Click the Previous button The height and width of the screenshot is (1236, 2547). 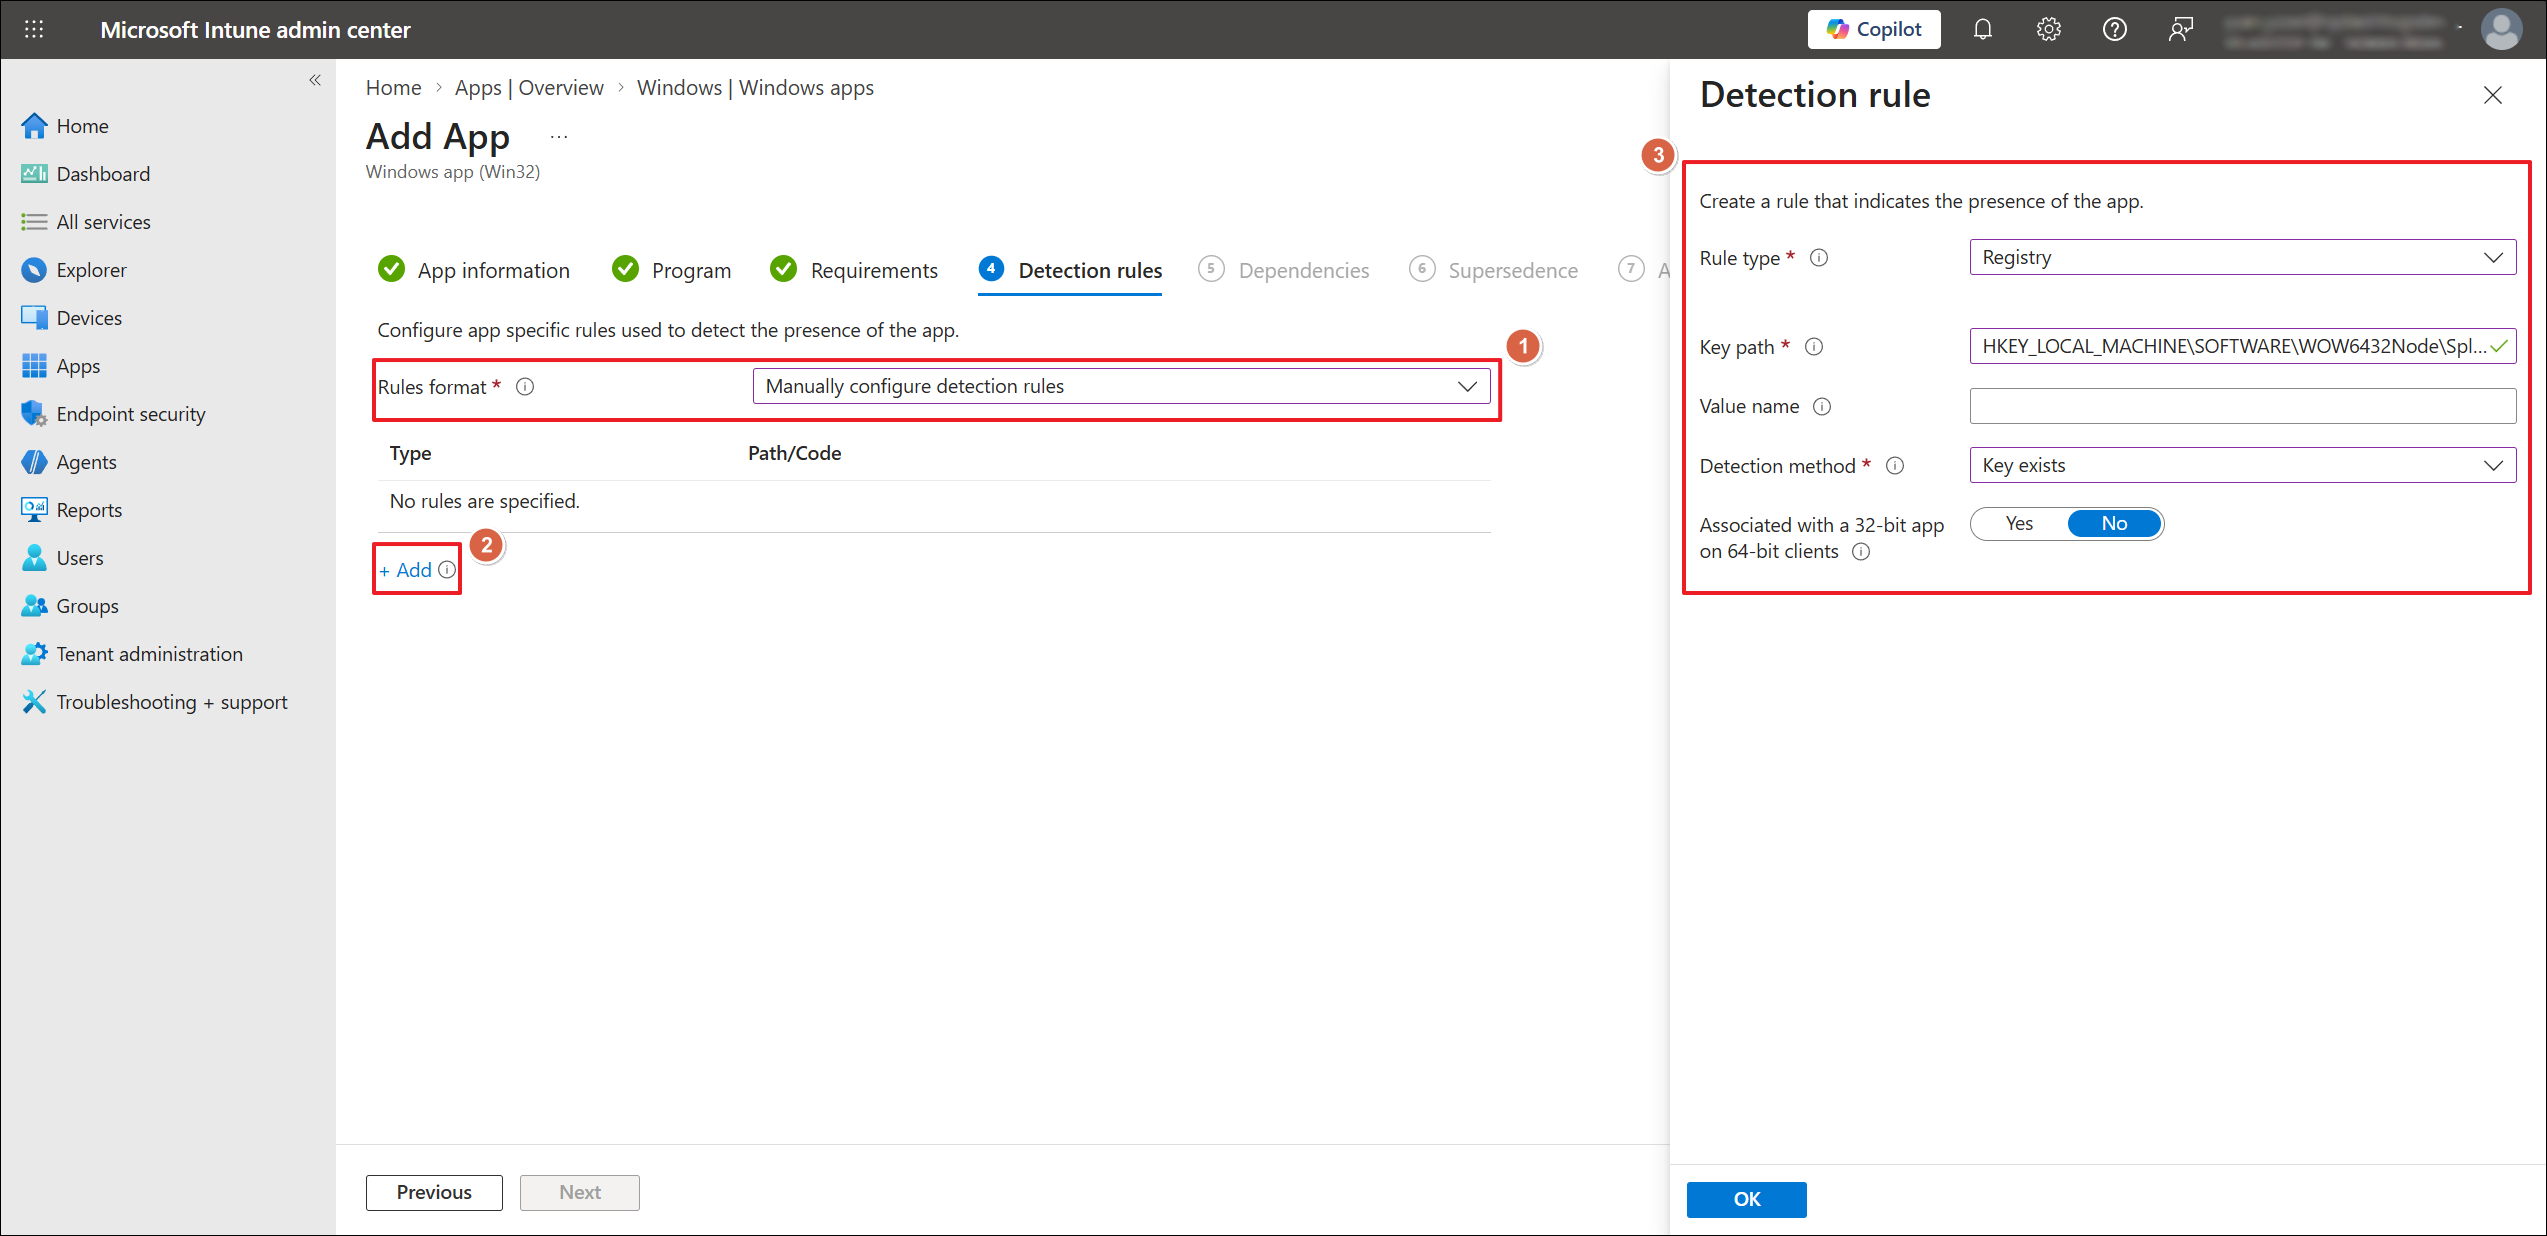coord(434,1192)
